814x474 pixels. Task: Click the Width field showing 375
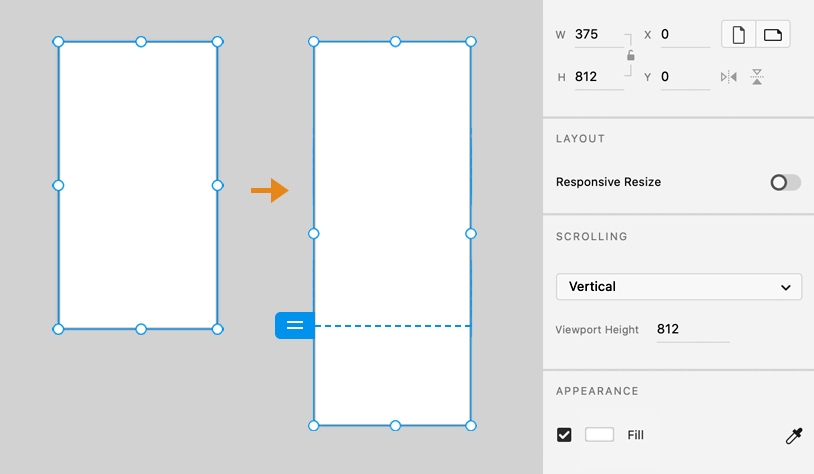tap(599, 35)
